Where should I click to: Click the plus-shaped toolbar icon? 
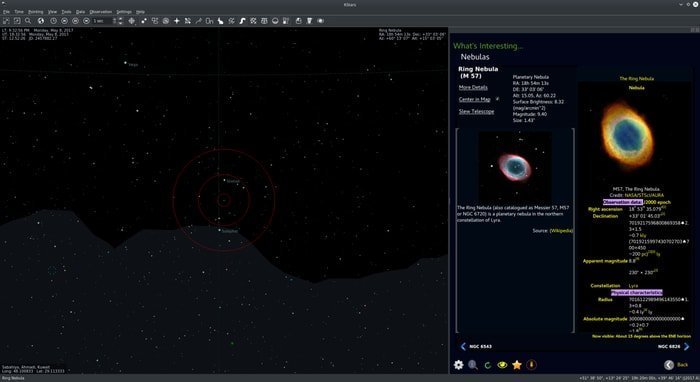click(x=177, y=21)
